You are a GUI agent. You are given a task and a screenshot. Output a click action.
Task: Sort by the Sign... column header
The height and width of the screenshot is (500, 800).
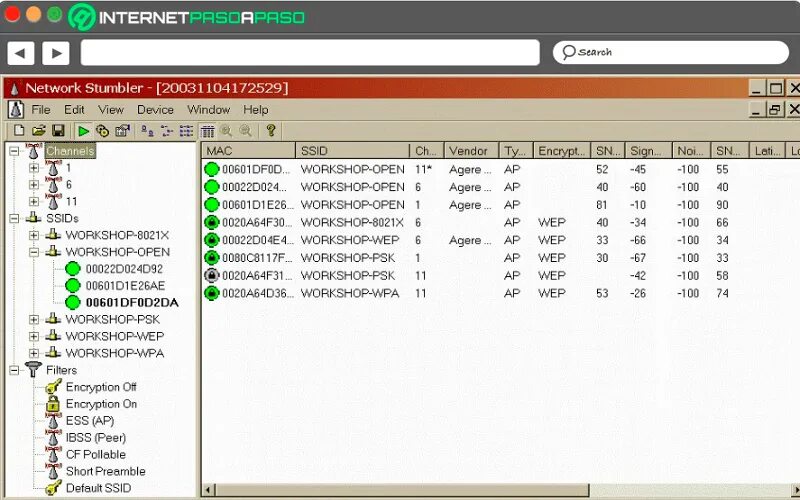pyautogui.click(x=649, y=151)
